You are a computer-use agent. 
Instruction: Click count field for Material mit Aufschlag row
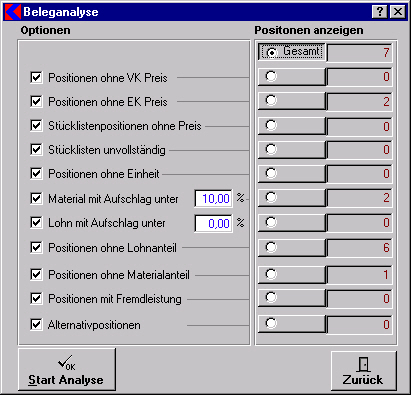[x=359, y=198]
